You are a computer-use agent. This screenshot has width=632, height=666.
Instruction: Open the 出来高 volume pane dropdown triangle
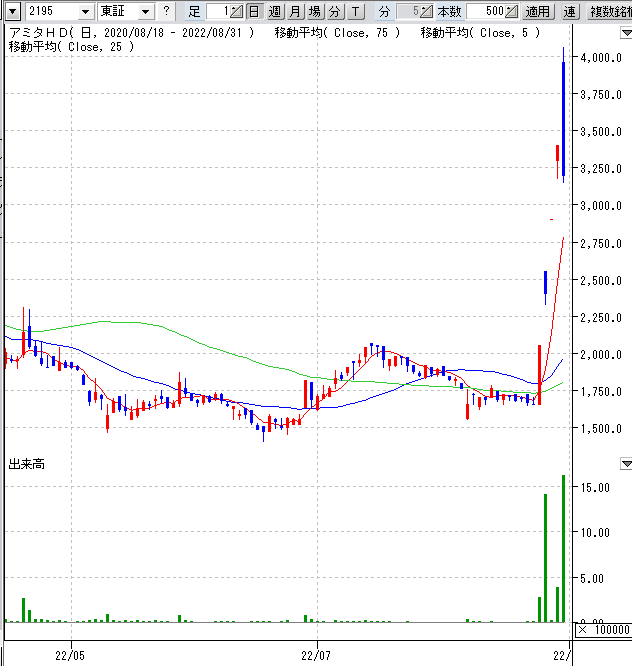click(626, 464)
